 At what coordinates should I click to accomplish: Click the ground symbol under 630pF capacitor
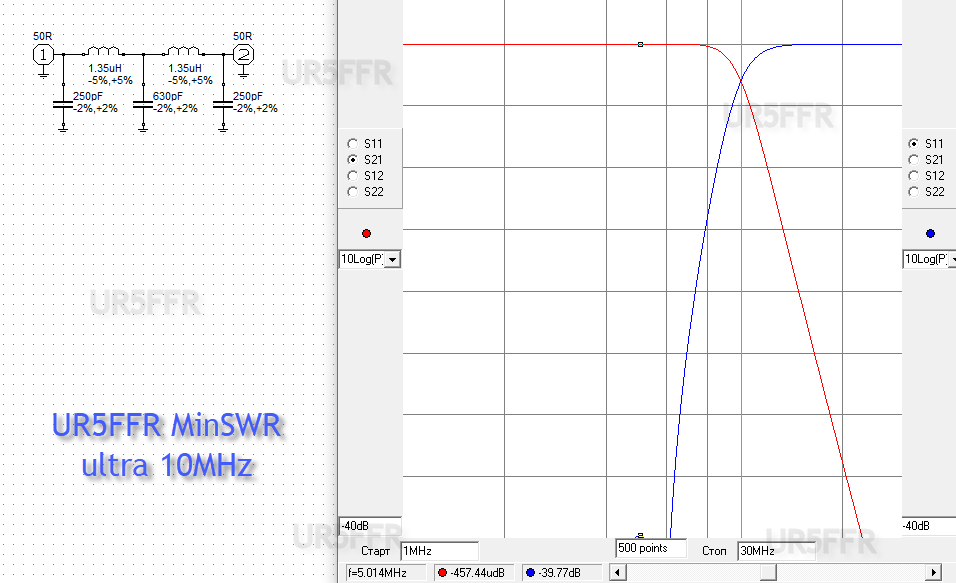click(143, 126)
